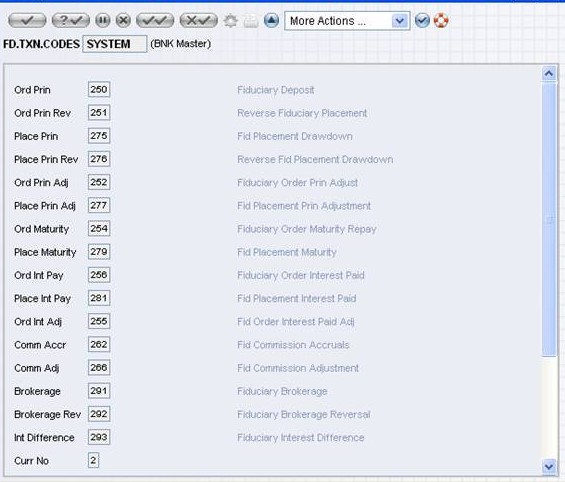Open the More Actions dropdown
565x482 pixels.
click(x=347, y=21)
